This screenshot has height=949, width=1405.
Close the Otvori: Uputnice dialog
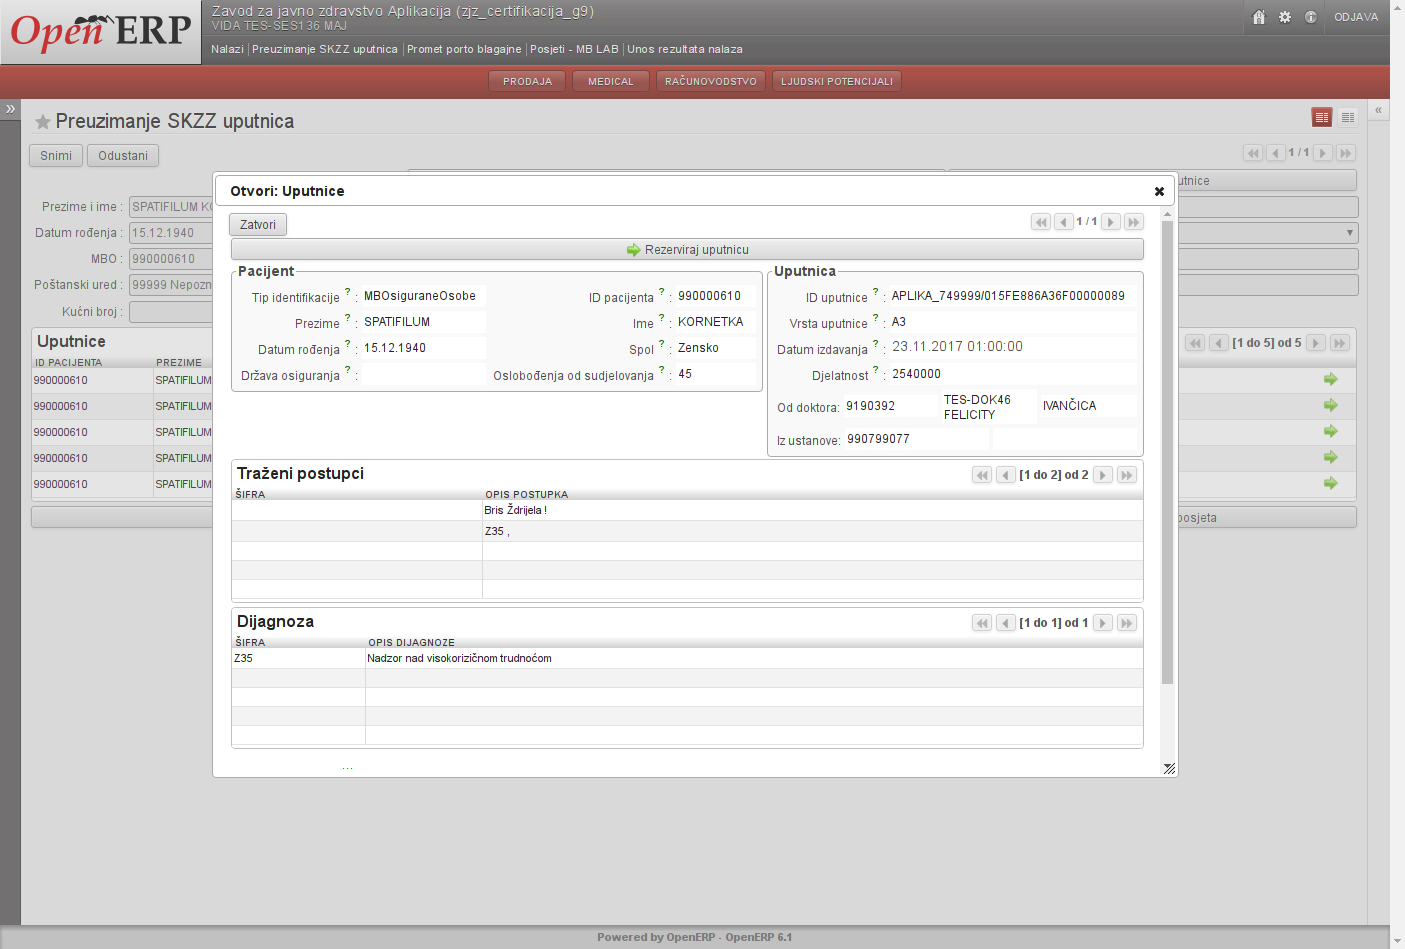[x=1159, y=191]
